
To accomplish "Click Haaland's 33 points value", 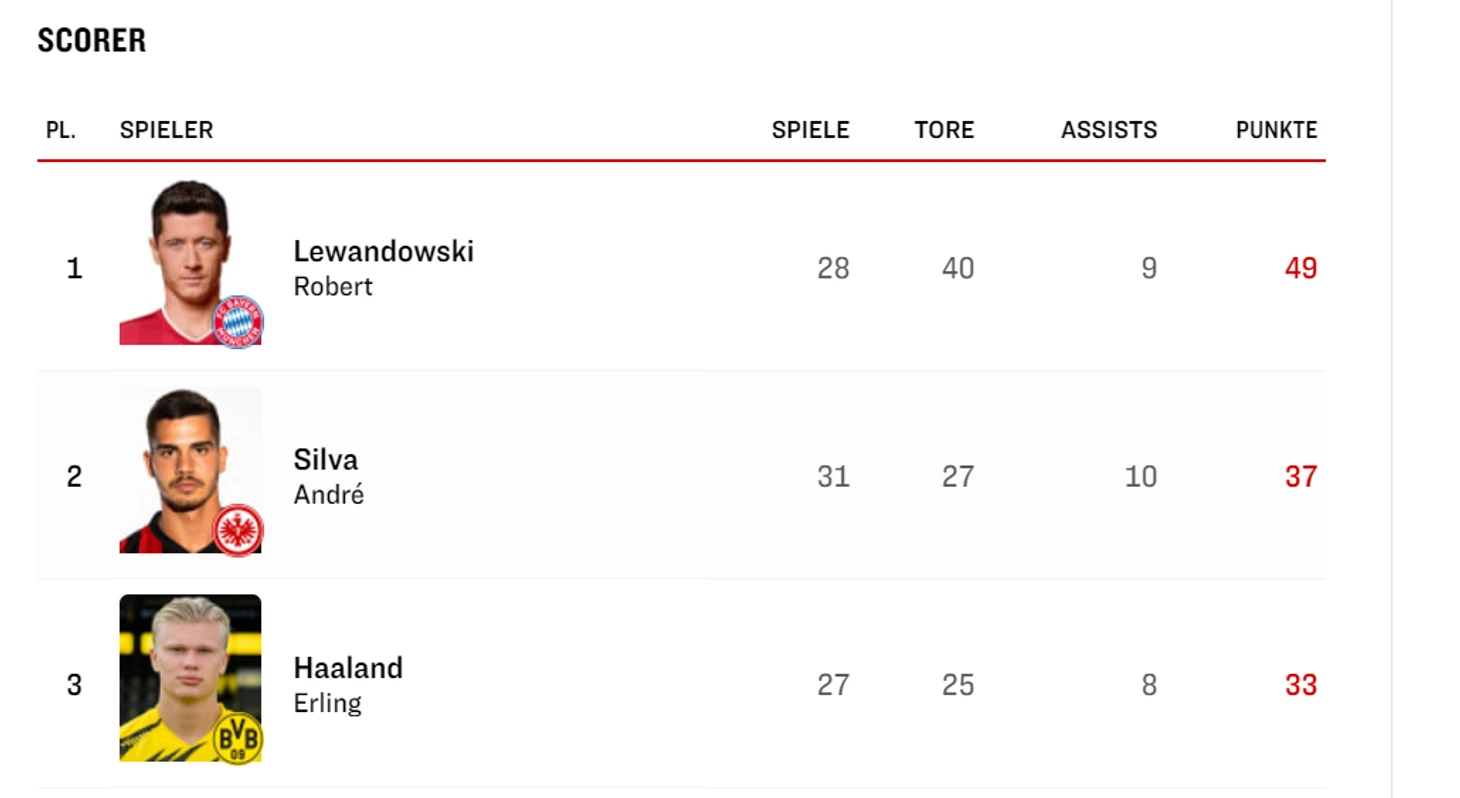I will (x=1301, y=685).
